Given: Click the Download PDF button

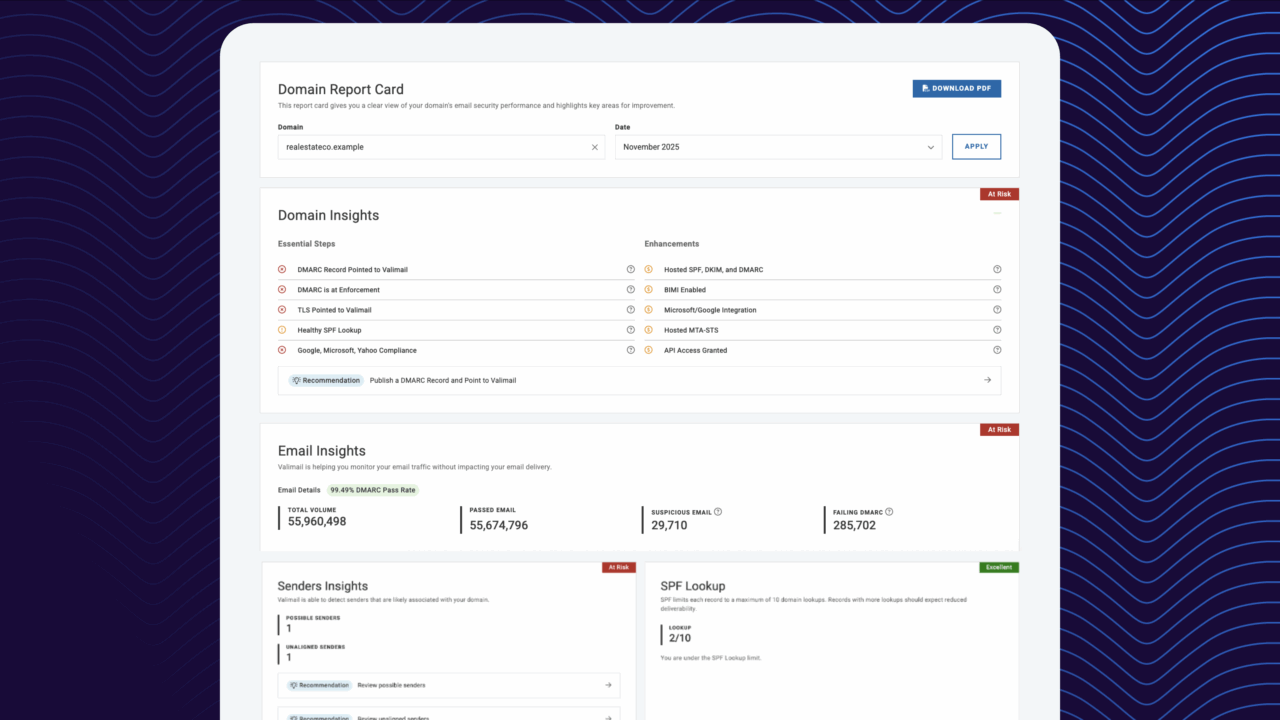Looking at the screenshot, I should 956,88.
